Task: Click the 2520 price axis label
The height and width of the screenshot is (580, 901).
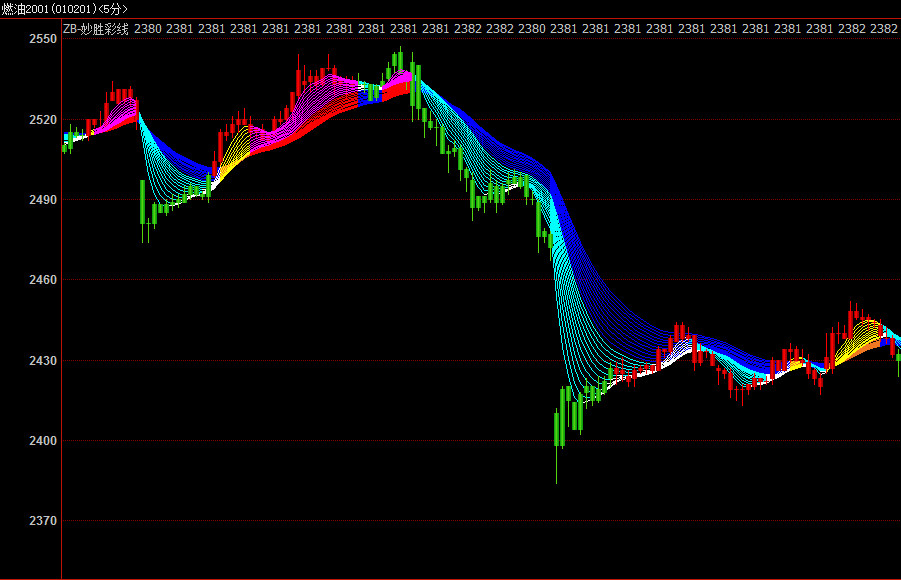Action: (43, 120)
